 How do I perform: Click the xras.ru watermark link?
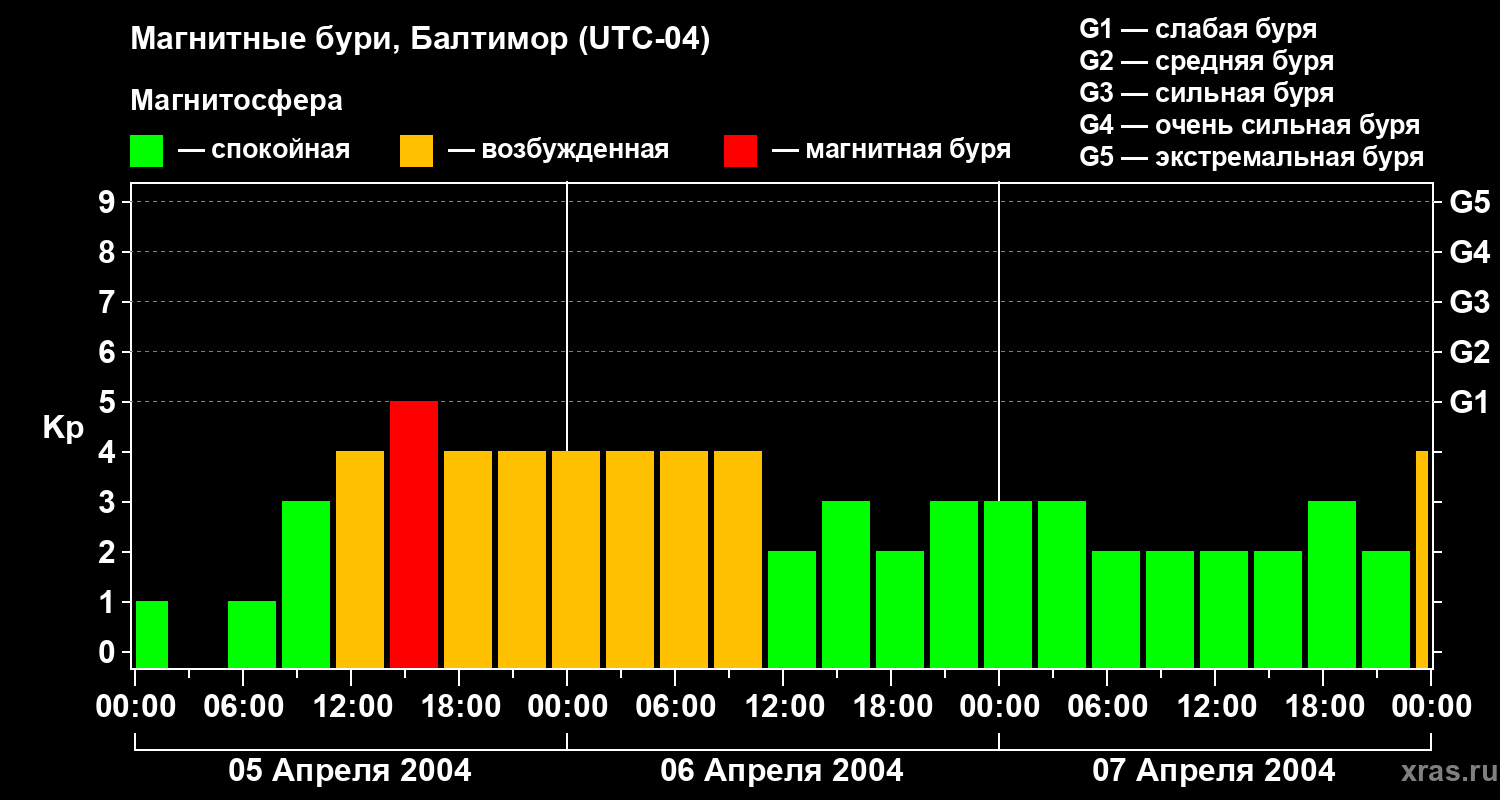click(1444, 771)
